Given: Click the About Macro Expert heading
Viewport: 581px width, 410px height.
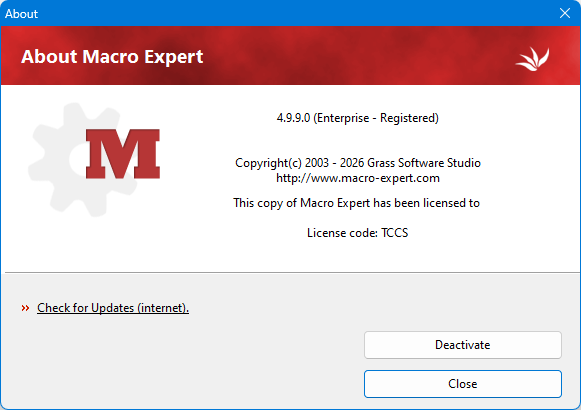Looking at the screenshot, I should point(112,57).
